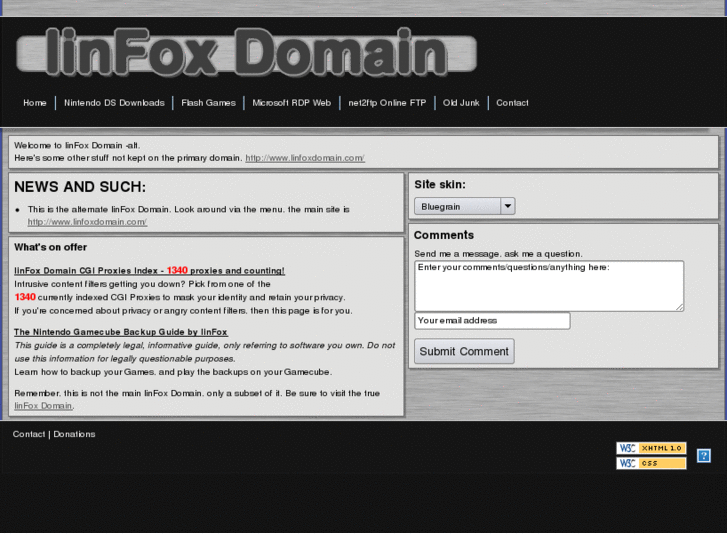Go to the Home menu item
The image size is (727, 545).
pos(35,103)
